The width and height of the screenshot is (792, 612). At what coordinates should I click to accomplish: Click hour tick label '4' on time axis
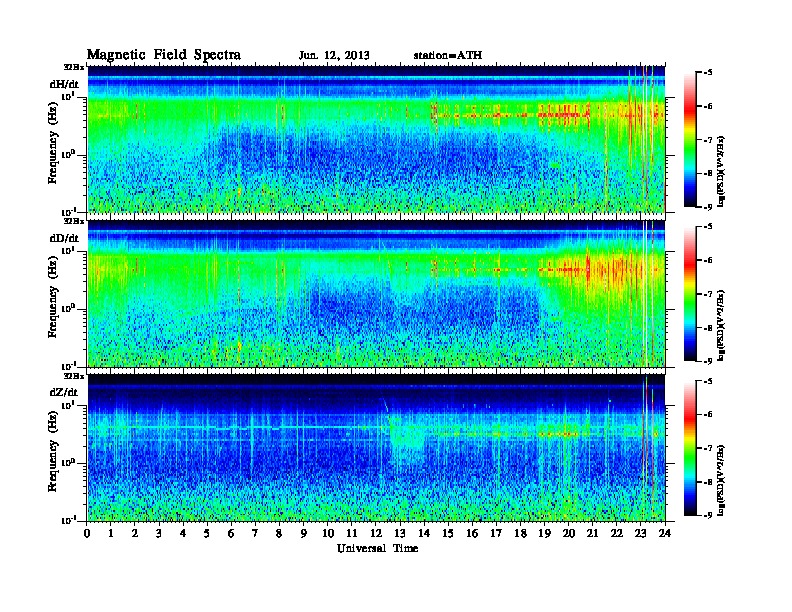click(183, 534)
